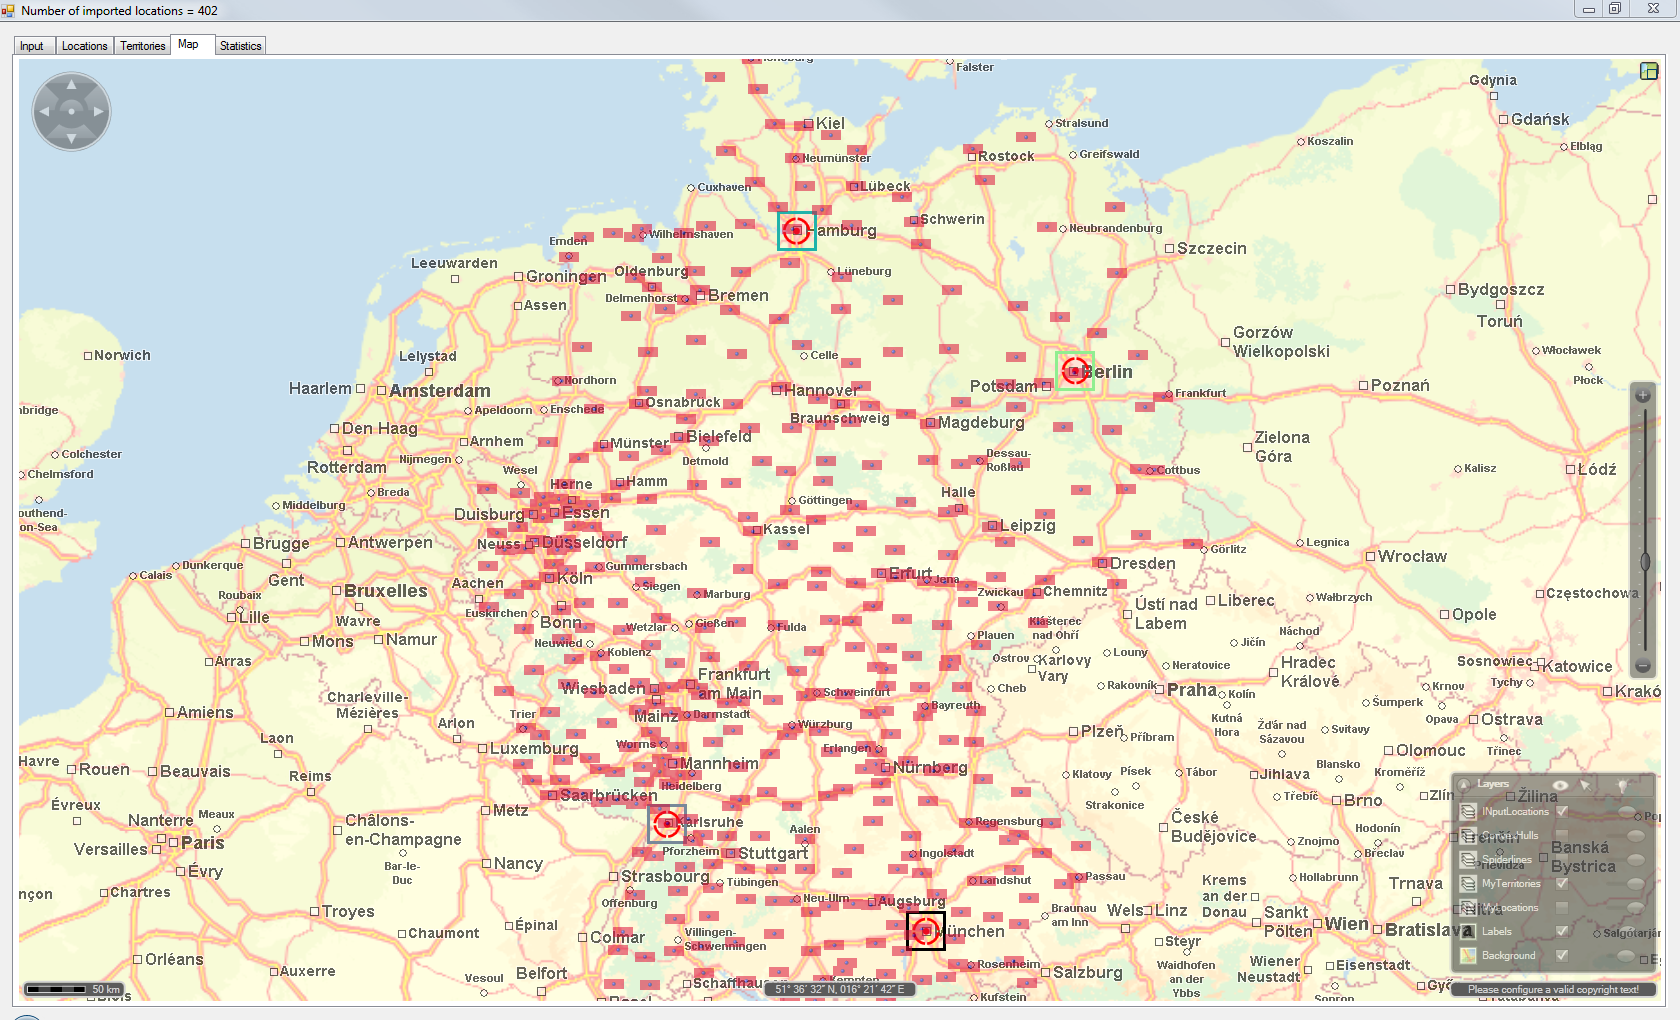Click the Layers panel lightbulb icon
This screenshot has height=1020, width=1680.
pos(1622,785)
